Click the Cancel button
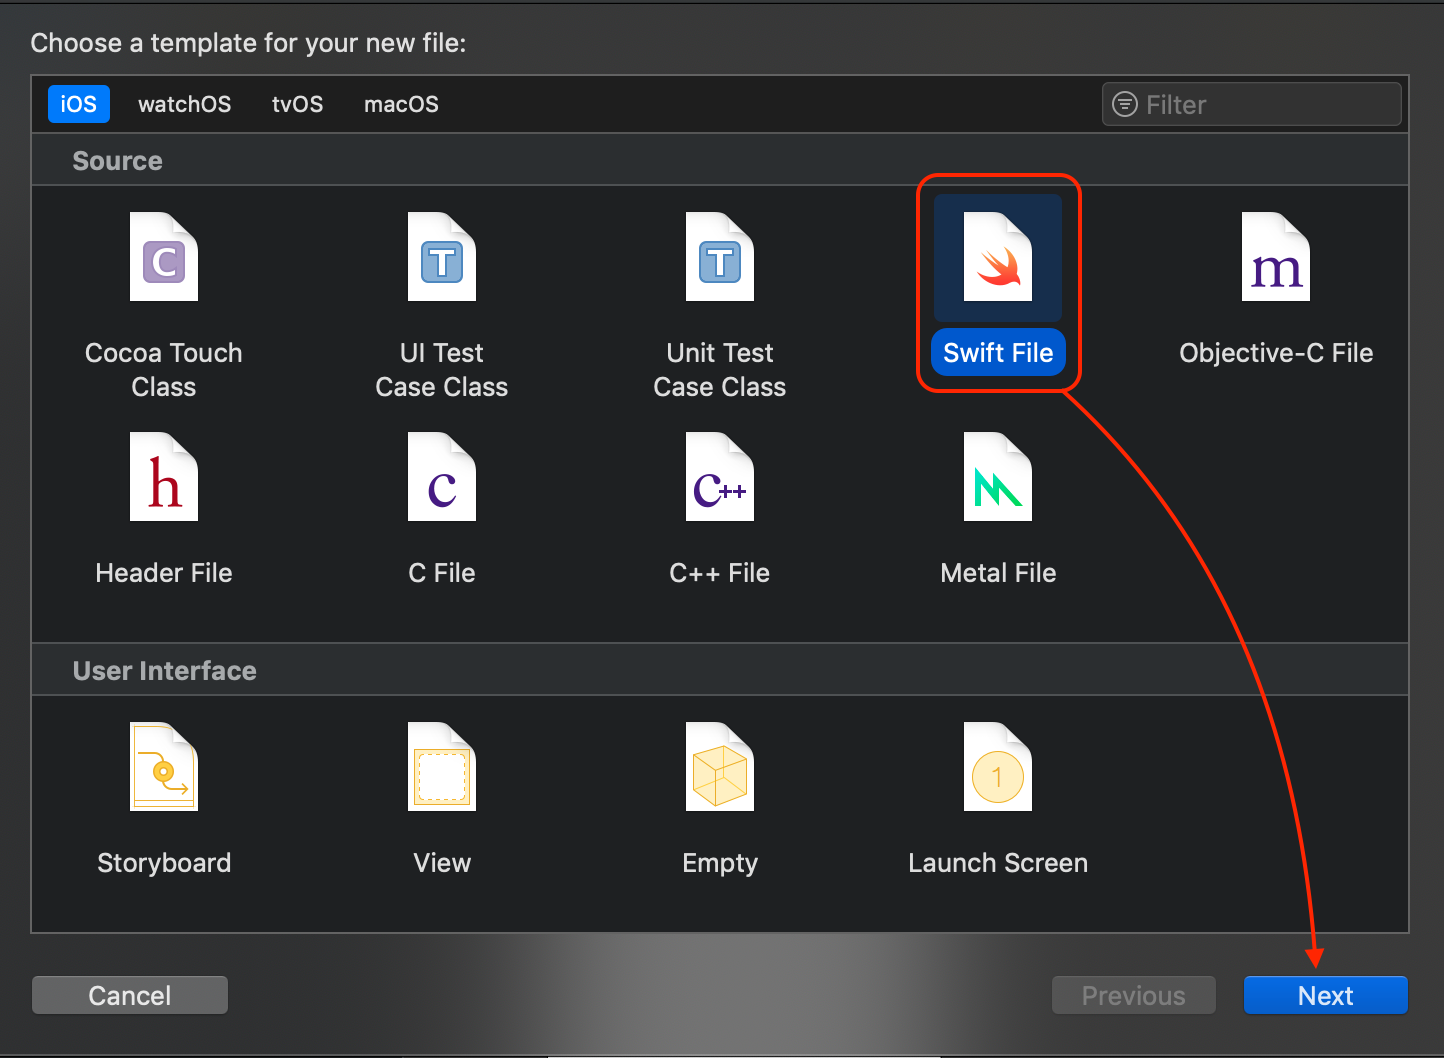The image size is (1444, 1058). 130,996
